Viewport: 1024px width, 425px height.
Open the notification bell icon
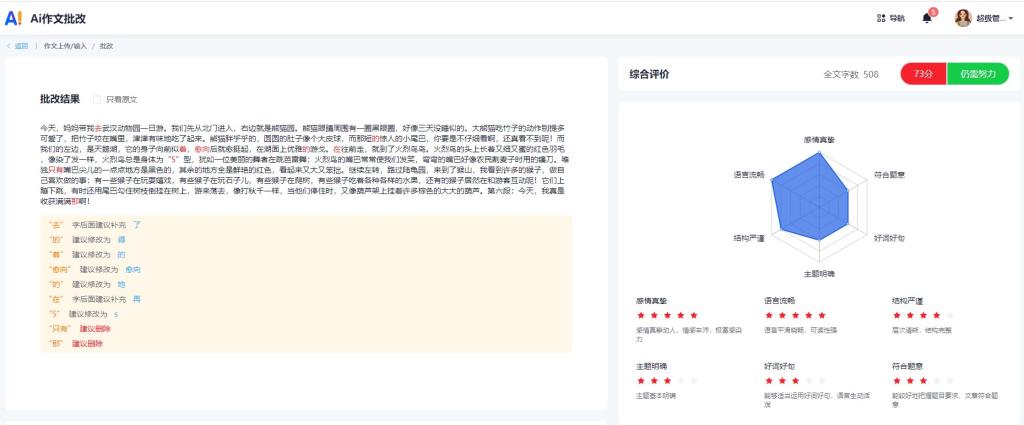tap(927, 18)
